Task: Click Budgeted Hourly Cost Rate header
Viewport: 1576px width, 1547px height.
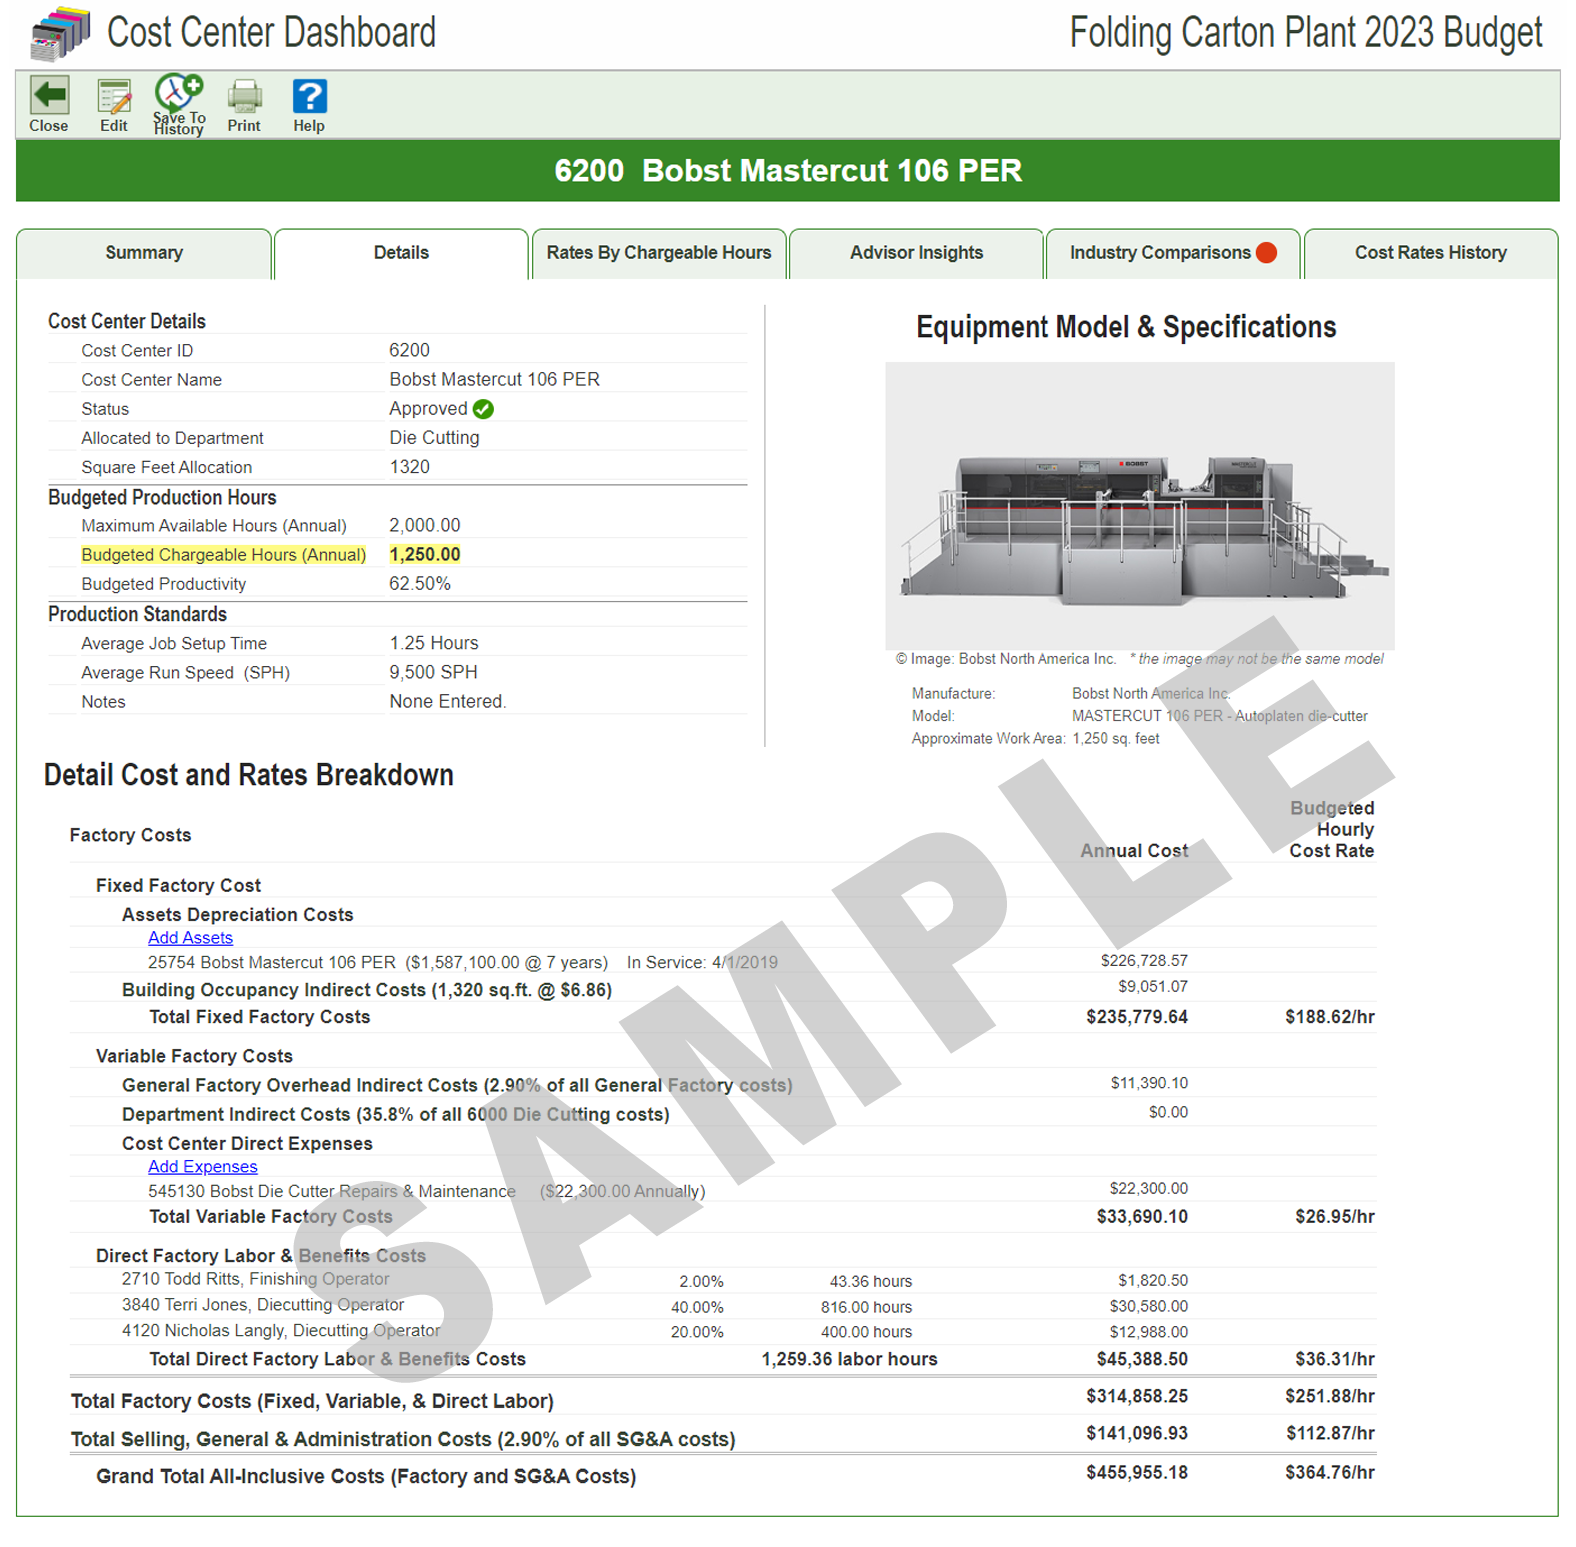Action: click(1331, 830)
